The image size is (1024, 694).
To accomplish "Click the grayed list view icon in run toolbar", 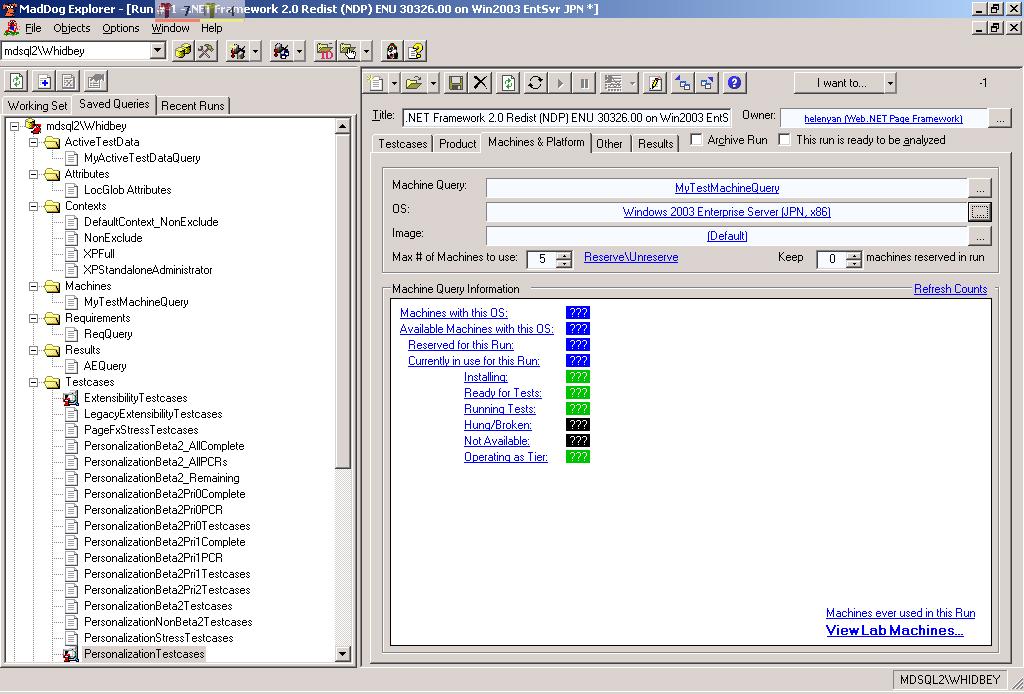I will tap(613, 83).
